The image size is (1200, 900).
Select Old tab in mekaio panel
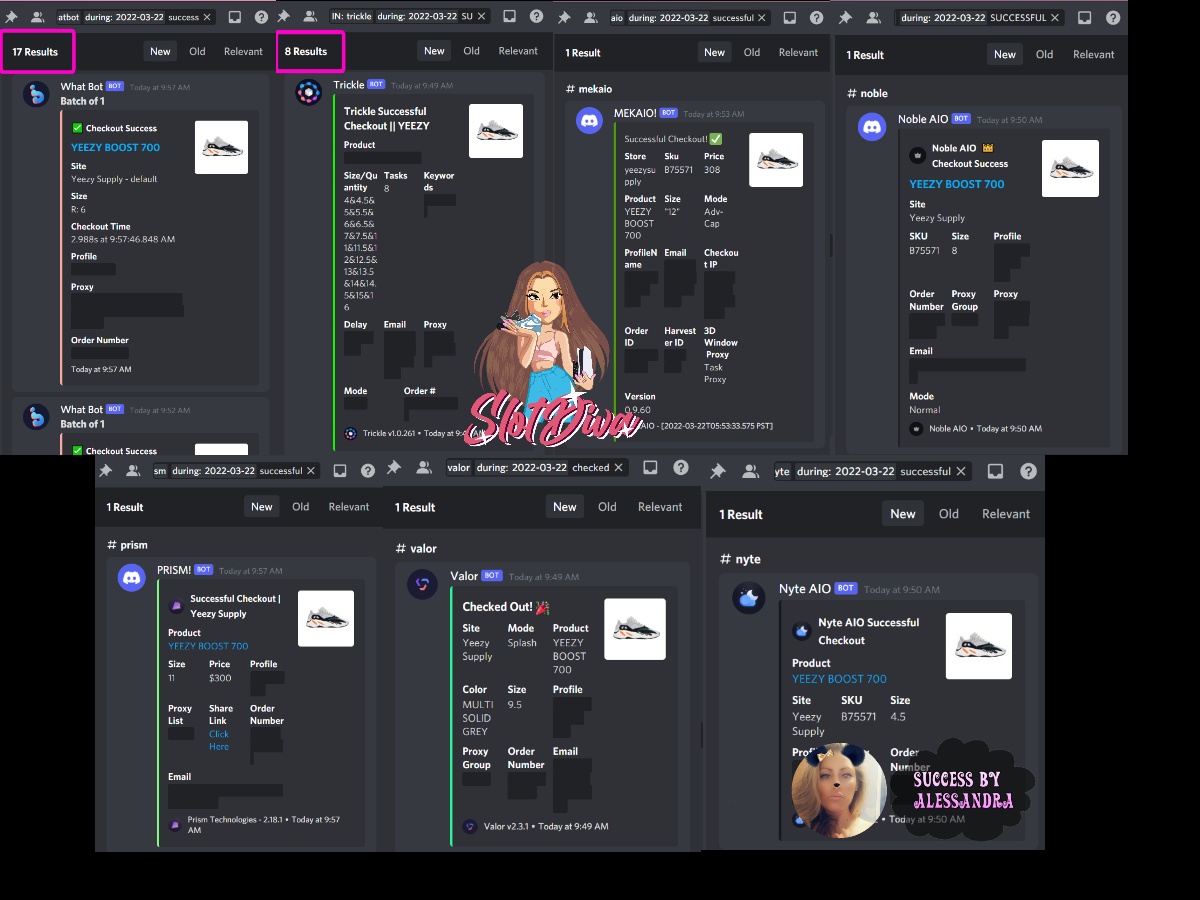pos(752,52)
